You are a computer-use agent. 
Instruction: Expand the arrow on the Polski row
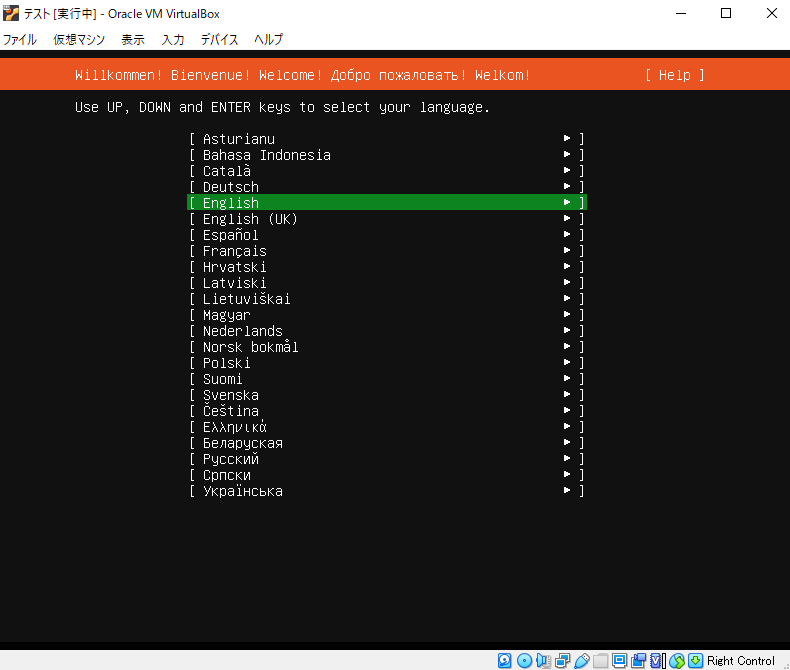567,362
